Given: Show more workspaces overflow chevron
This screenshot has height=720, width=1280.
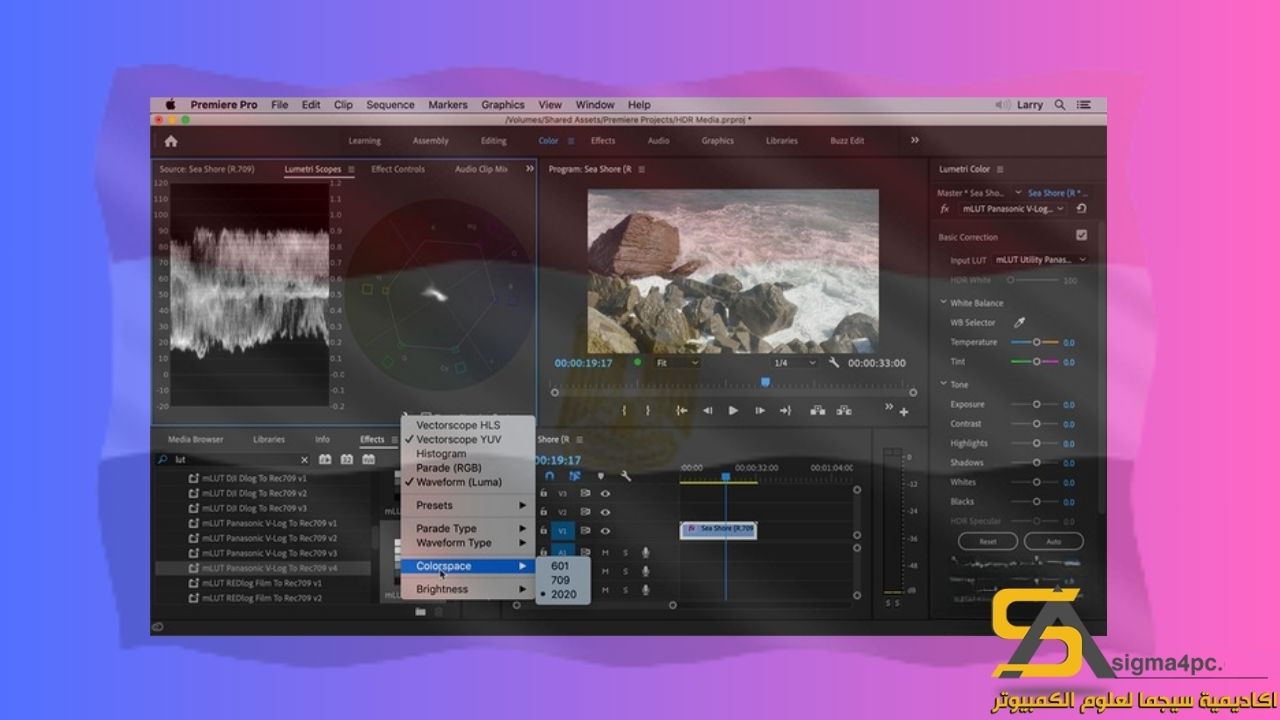Looking at the screenshot, I should [x=914, y=141].
